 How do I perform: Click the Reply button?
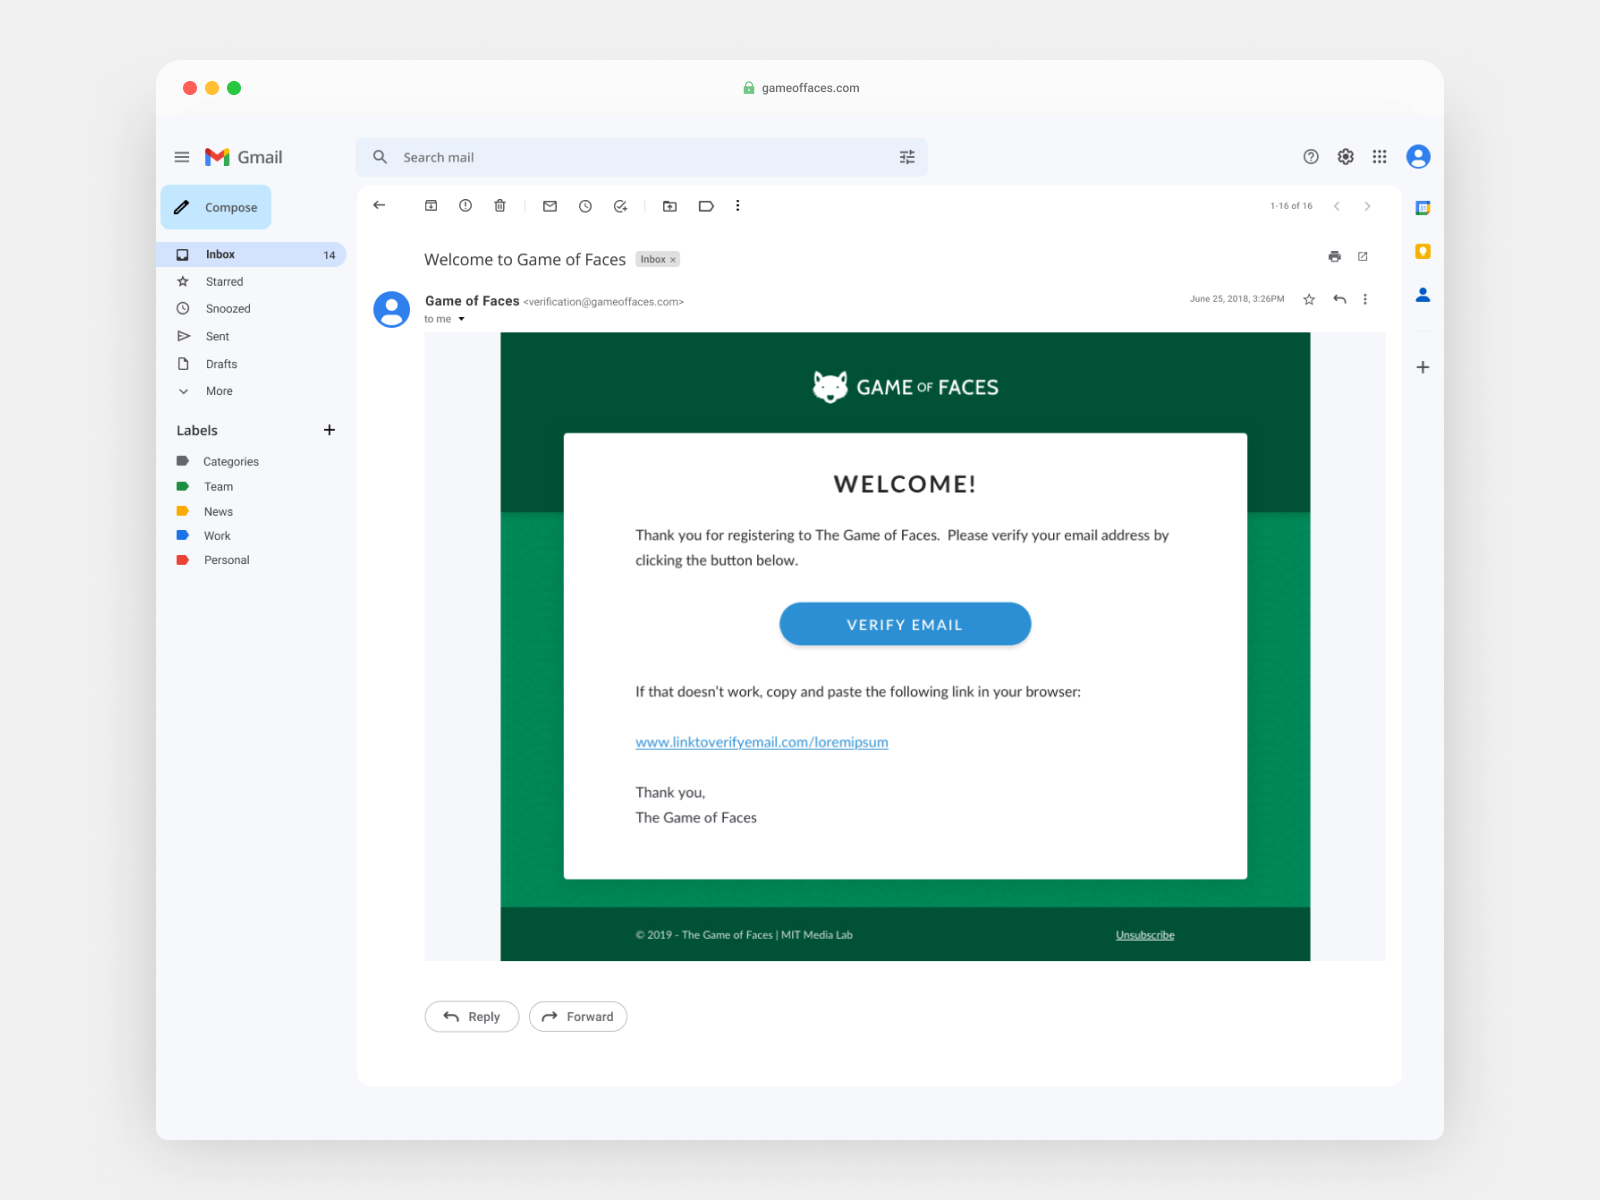point(472,1016)
